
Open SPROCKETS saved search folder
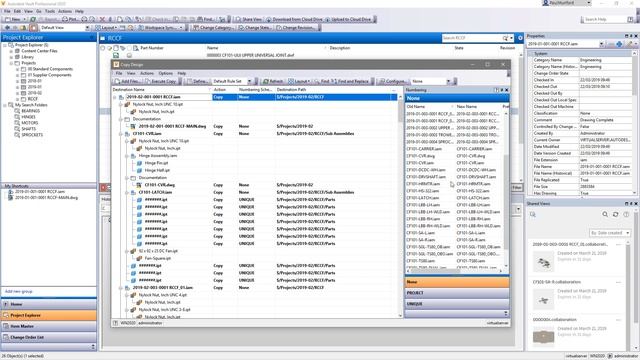pyautogui.click(x=32, y=135)
